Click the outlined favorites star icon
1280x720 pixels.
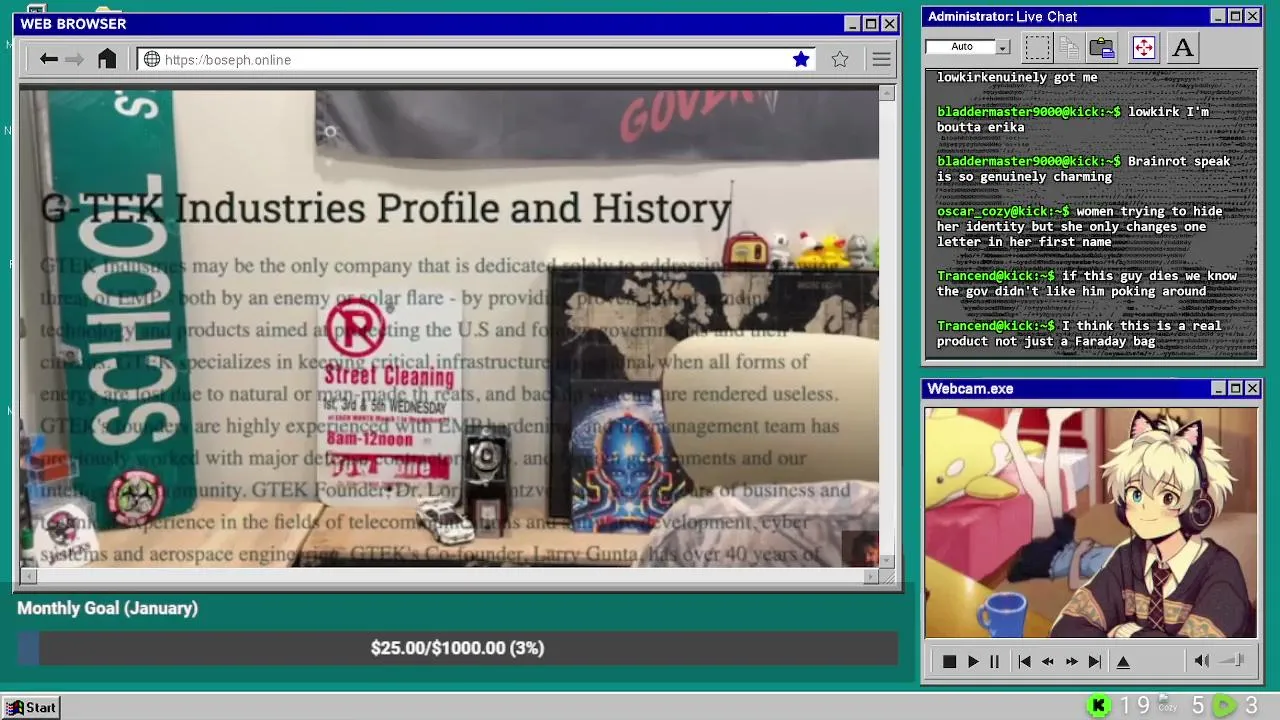click(x=840, y=59)
